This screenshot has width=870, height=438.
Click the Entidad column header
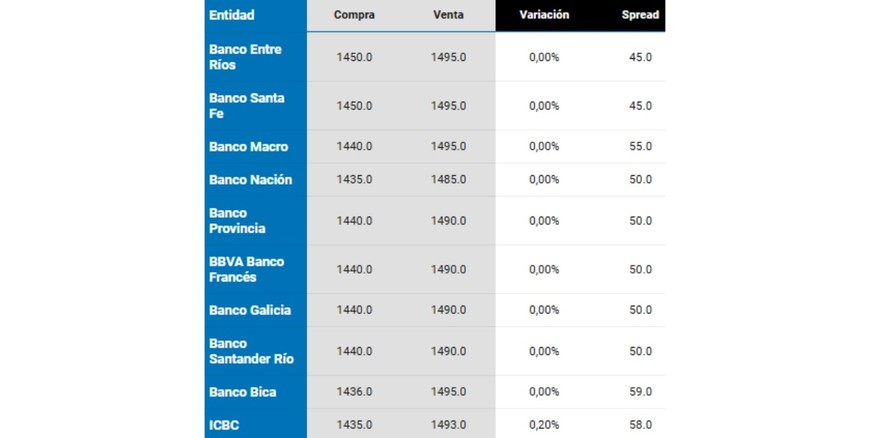(232, 15)
